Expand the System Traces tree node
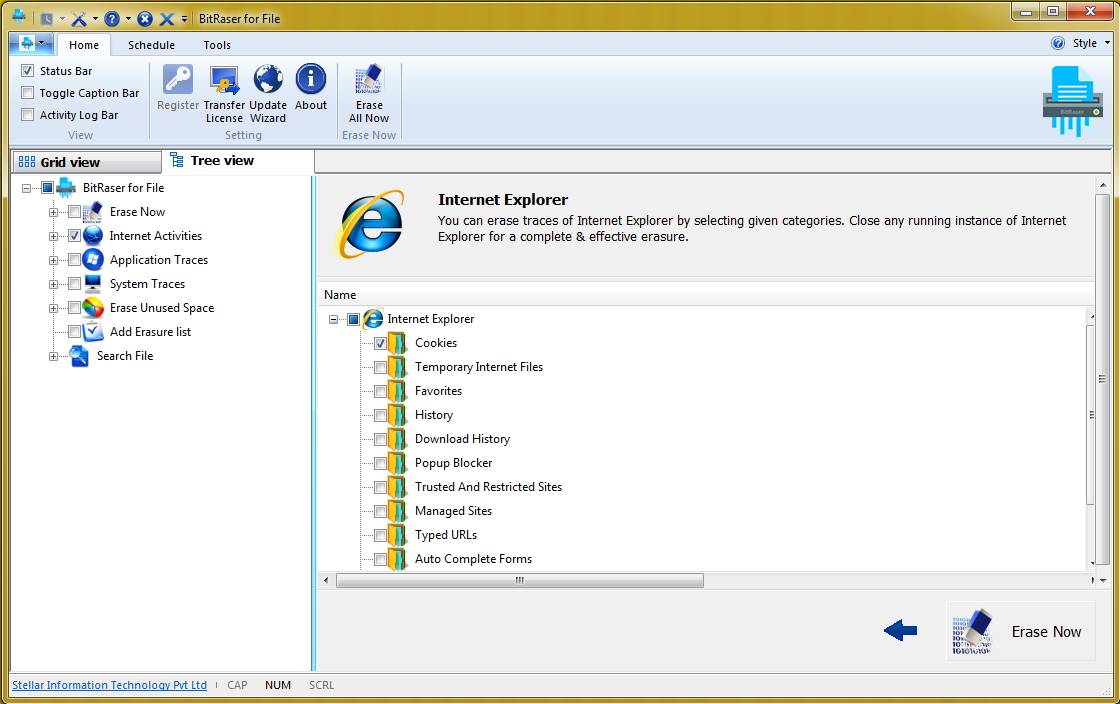This screenshot has height=704, width=1120. [53, 284]
